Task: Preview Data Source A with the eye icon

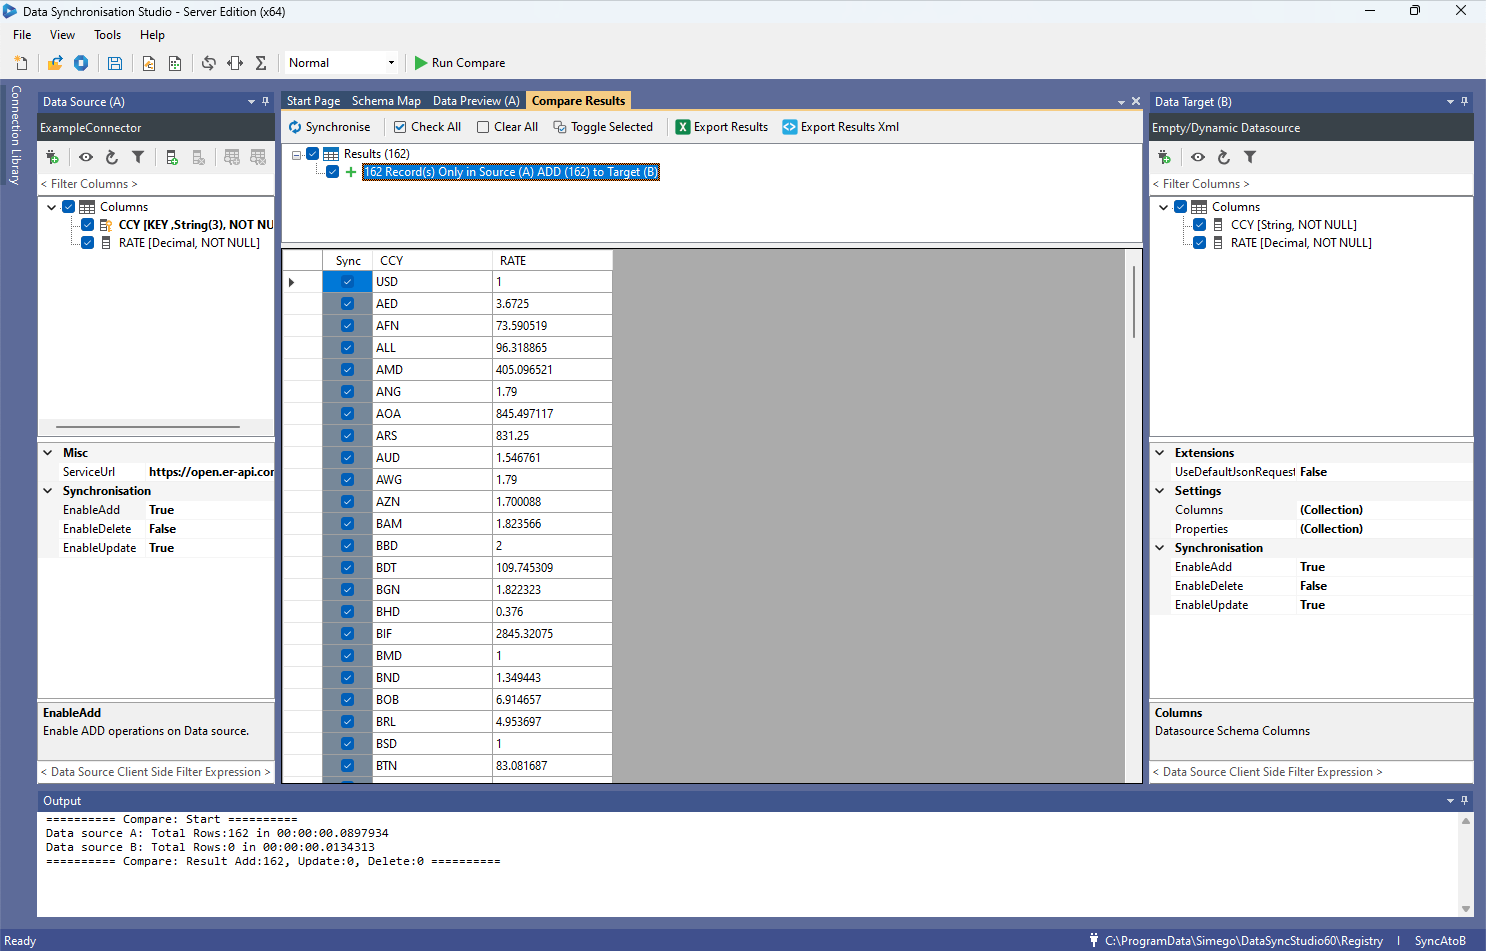Action: 86,157
